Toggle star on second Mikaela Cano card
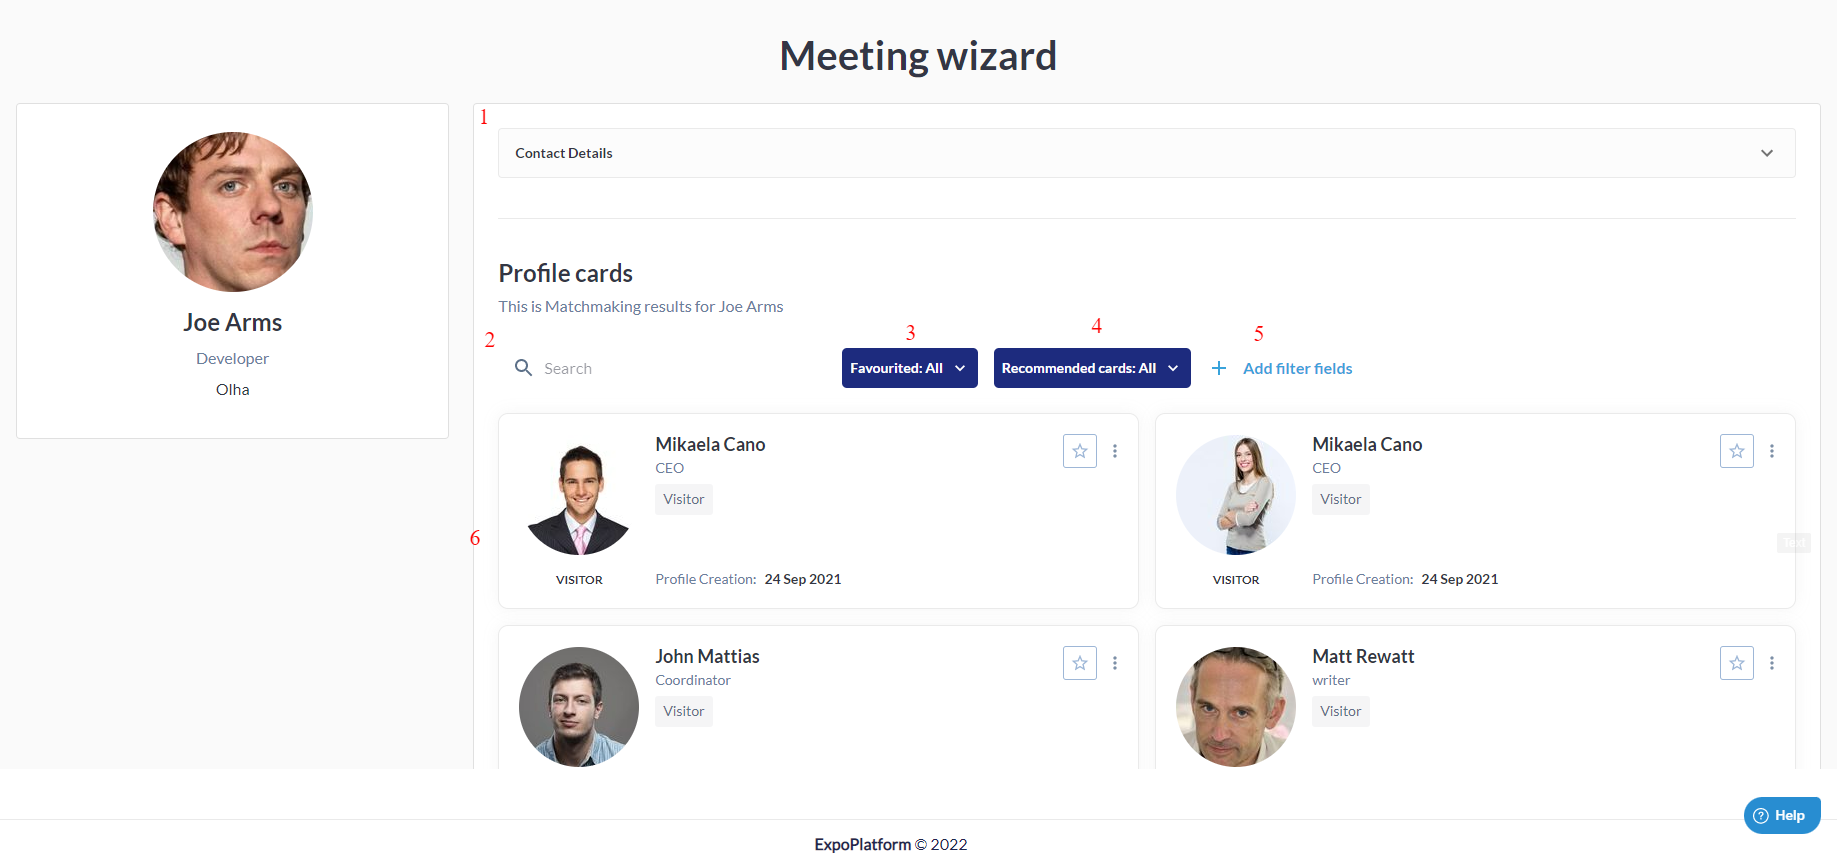 [1737, 451]
